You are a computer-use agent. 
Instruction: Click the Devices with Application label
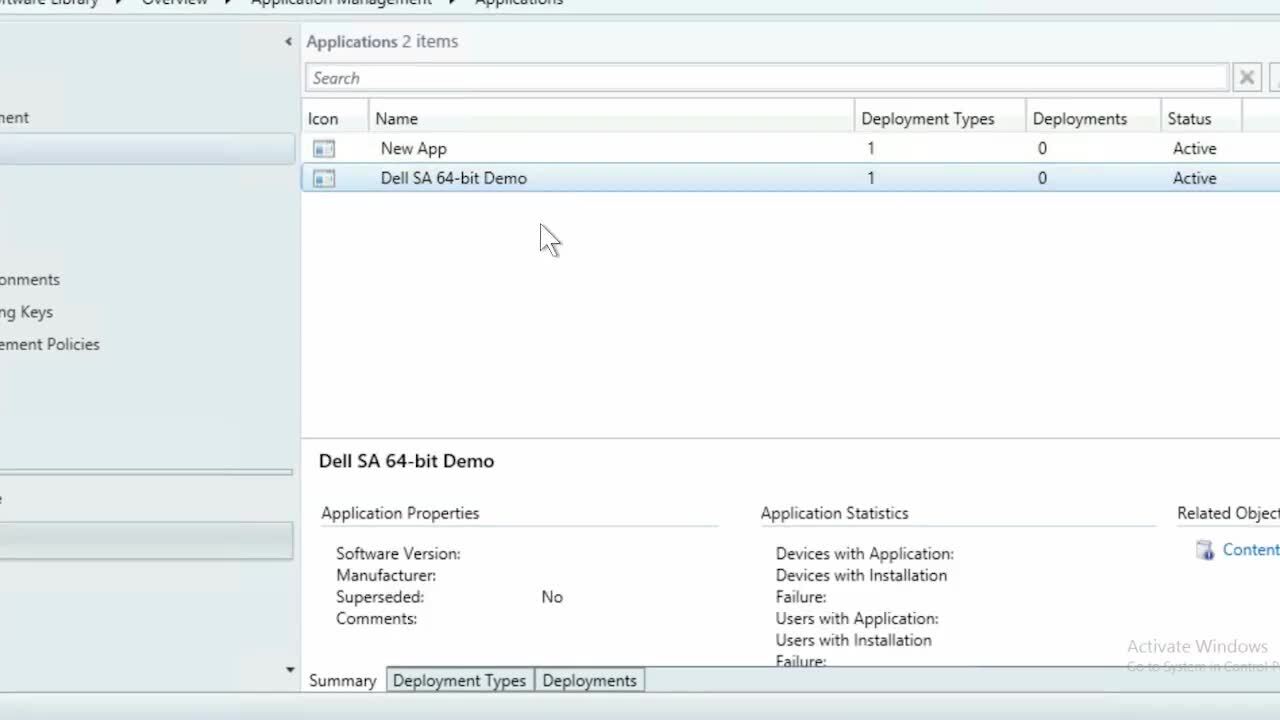(865, 553)
